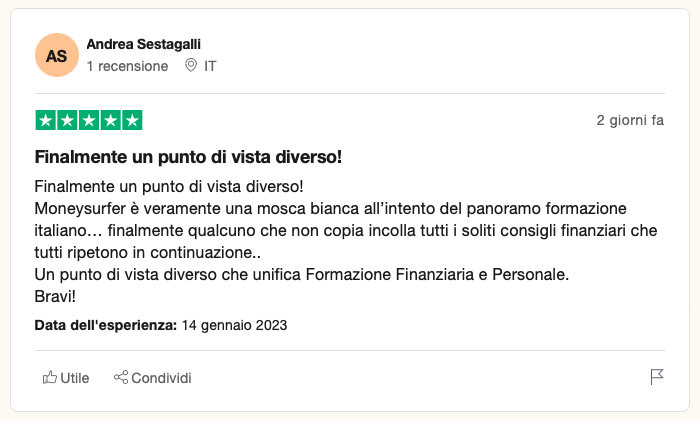Click the '2 giorni fa' timestamp

tap(630, 120)
